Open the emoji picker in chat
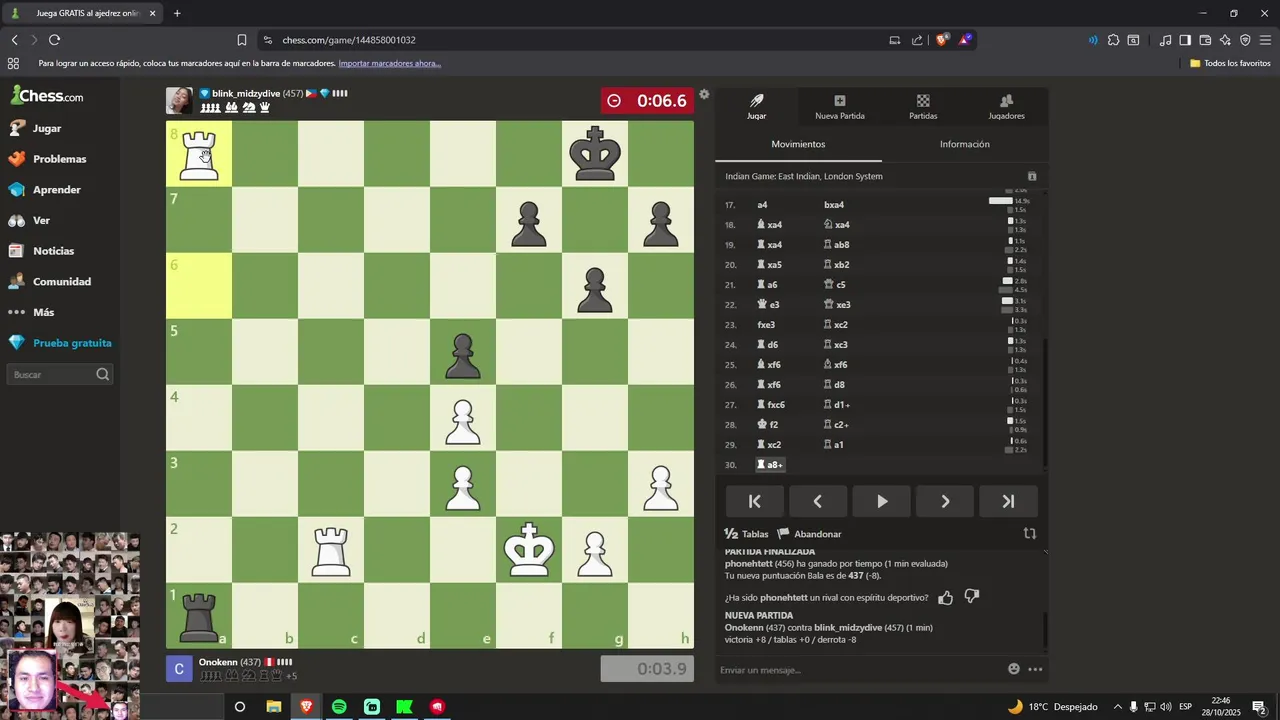The width and height of the screenshot is (1280, 720). 1014,669
